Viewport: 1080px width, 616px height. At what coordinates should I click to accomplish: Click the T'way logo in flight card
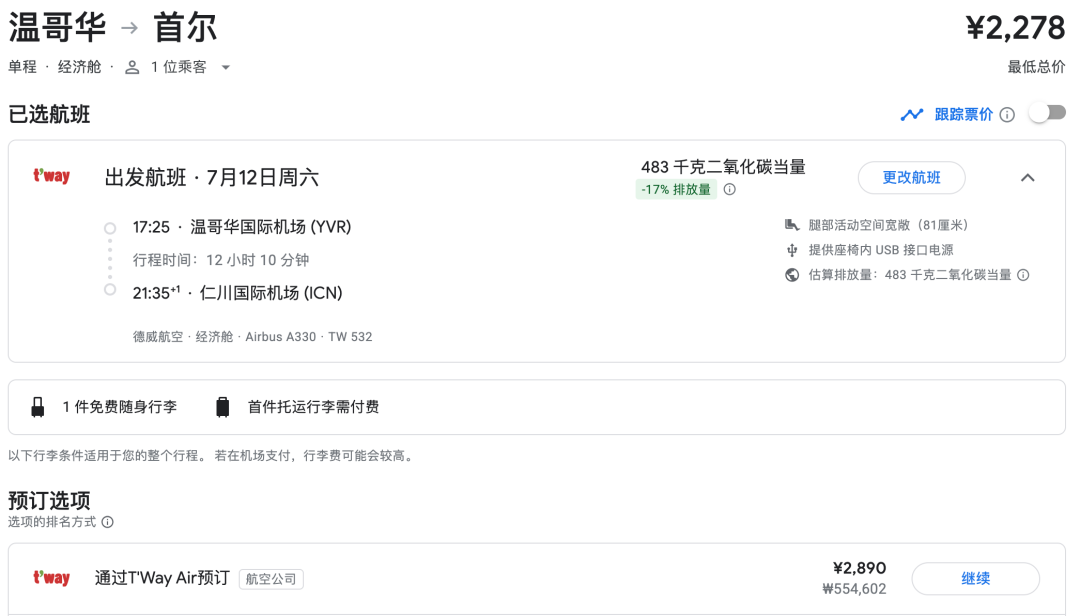(51, 177)
